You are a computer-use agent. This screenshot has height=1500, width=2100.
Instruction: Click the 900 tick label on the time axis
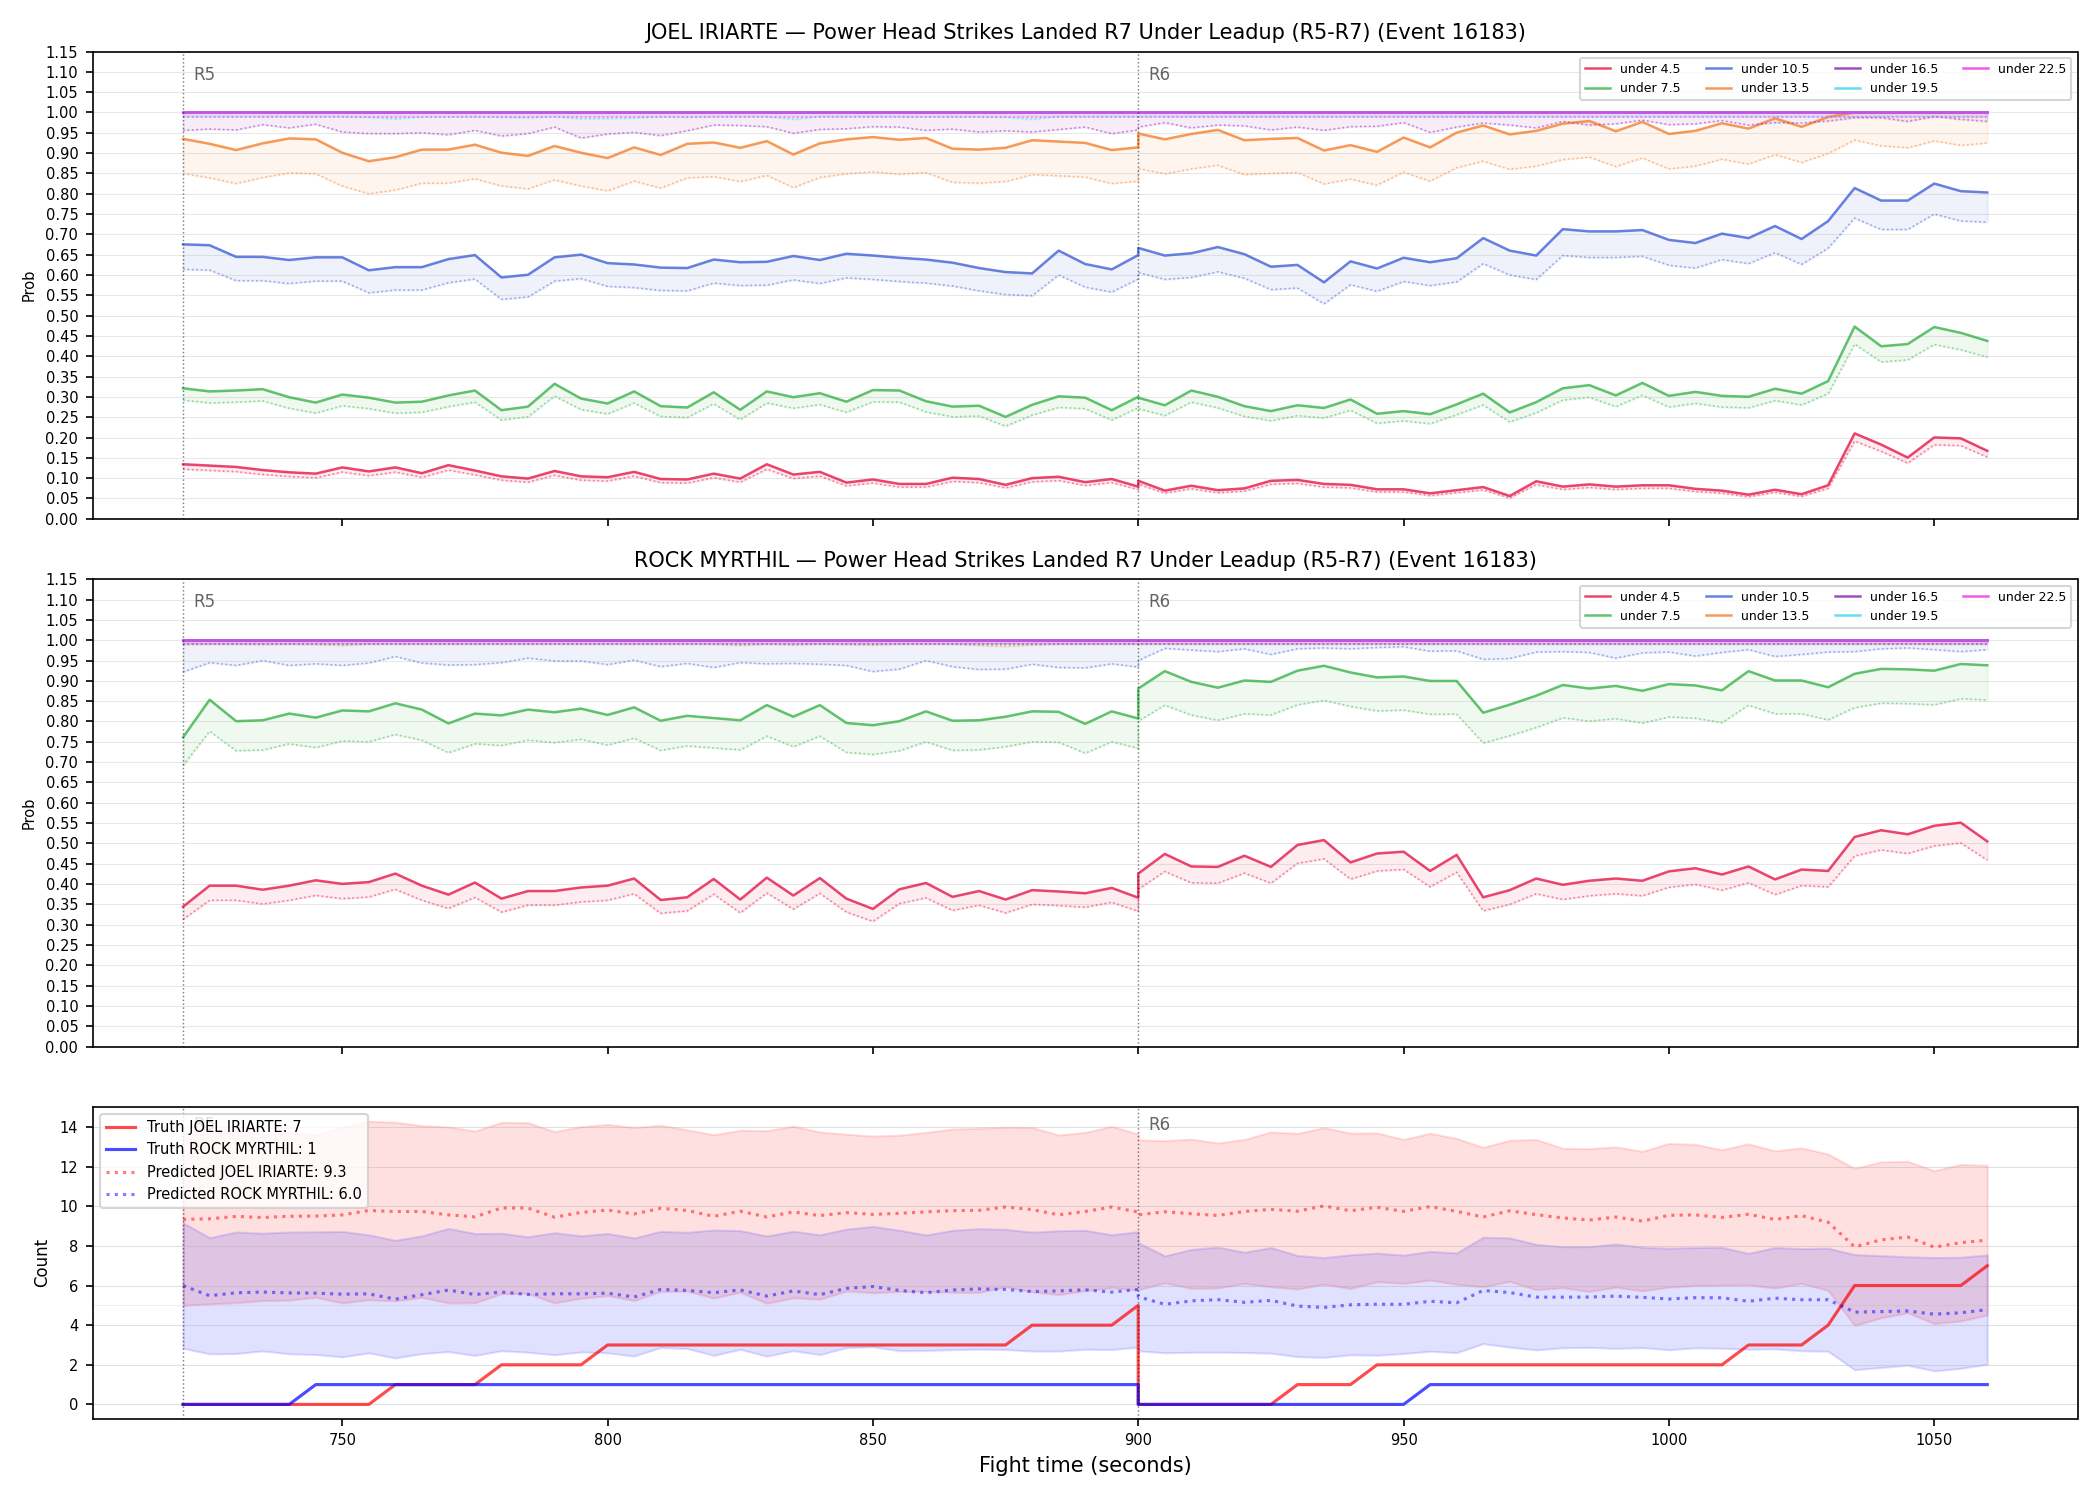1138,1439
